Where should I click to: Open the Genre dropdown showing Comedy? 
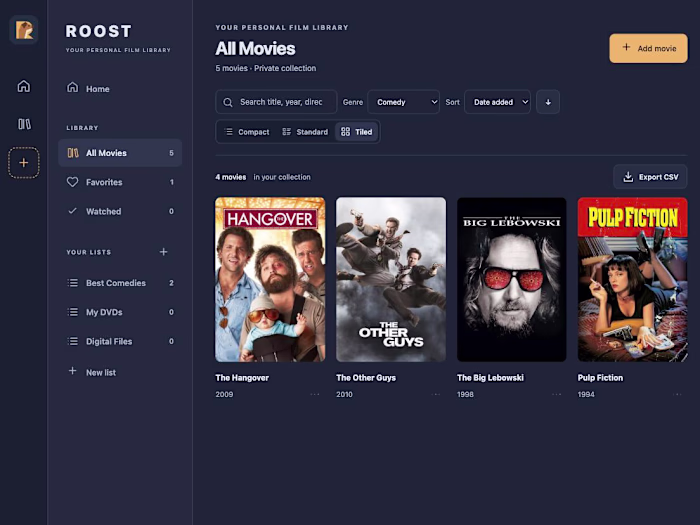click(x=403, y=102)
